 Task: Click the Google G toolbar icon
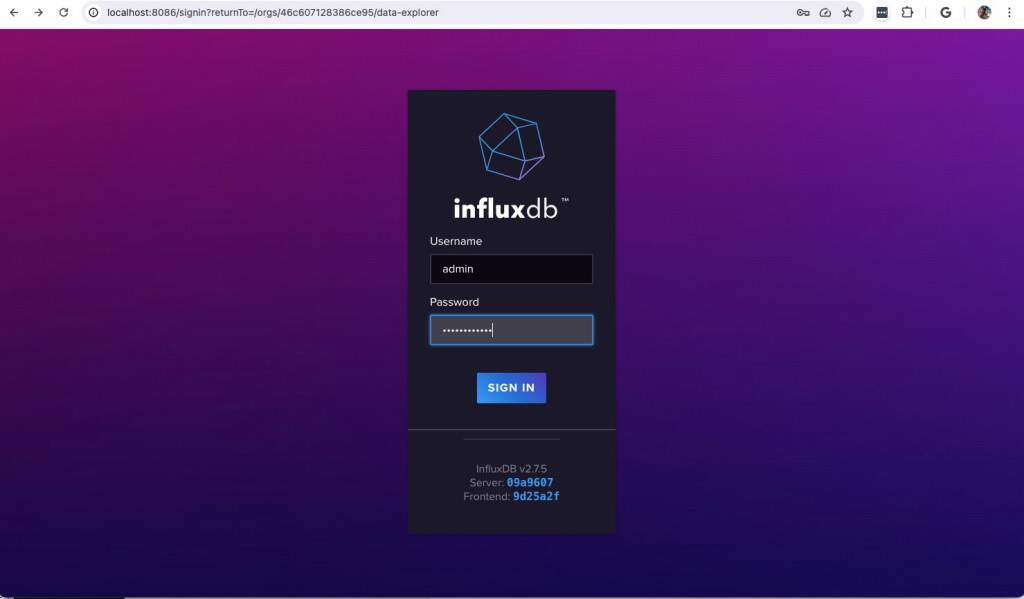coord(945,12)
